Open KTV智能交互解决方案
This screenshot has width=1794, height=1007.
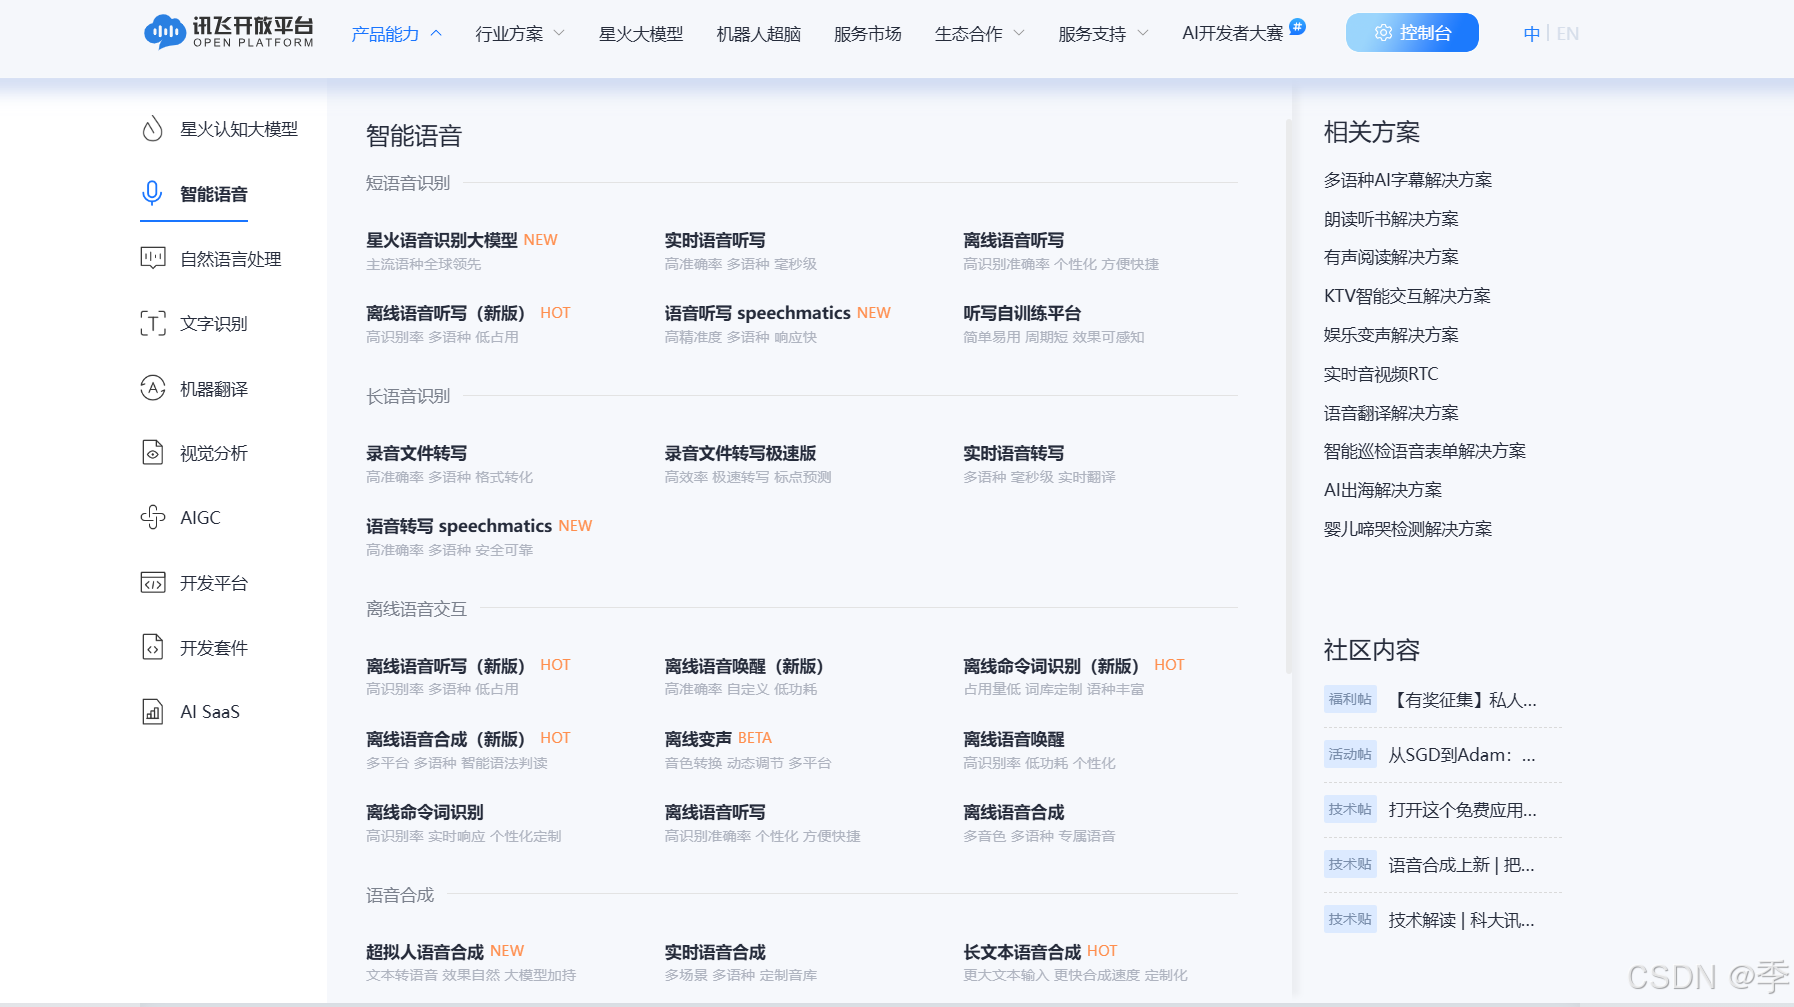[x=1408, y=296]
